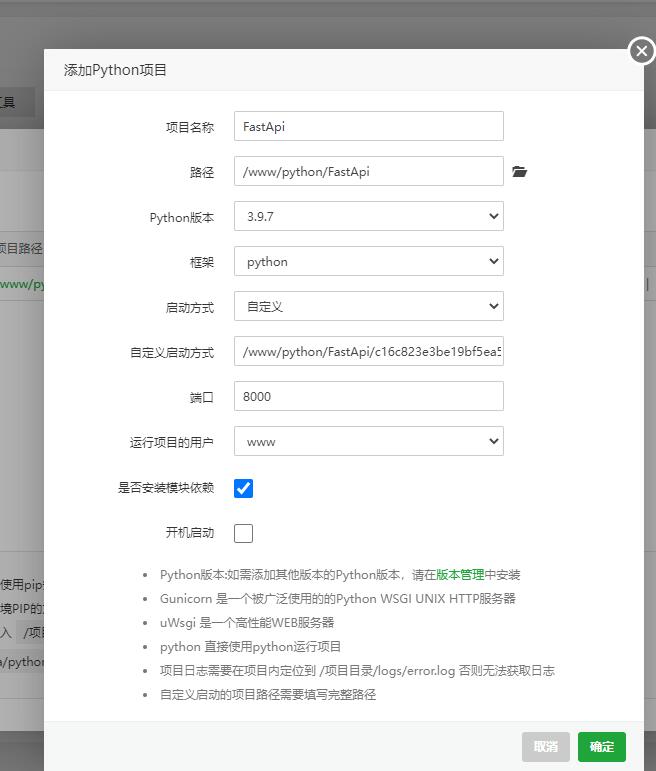Open the 框架 dropdown set to python
The height and width of the screenshot is (771, 656).
(368, 261)
